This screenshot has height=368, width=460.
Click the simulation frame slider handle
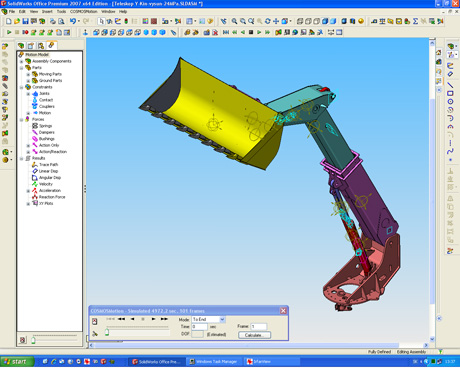click(107, 332)
